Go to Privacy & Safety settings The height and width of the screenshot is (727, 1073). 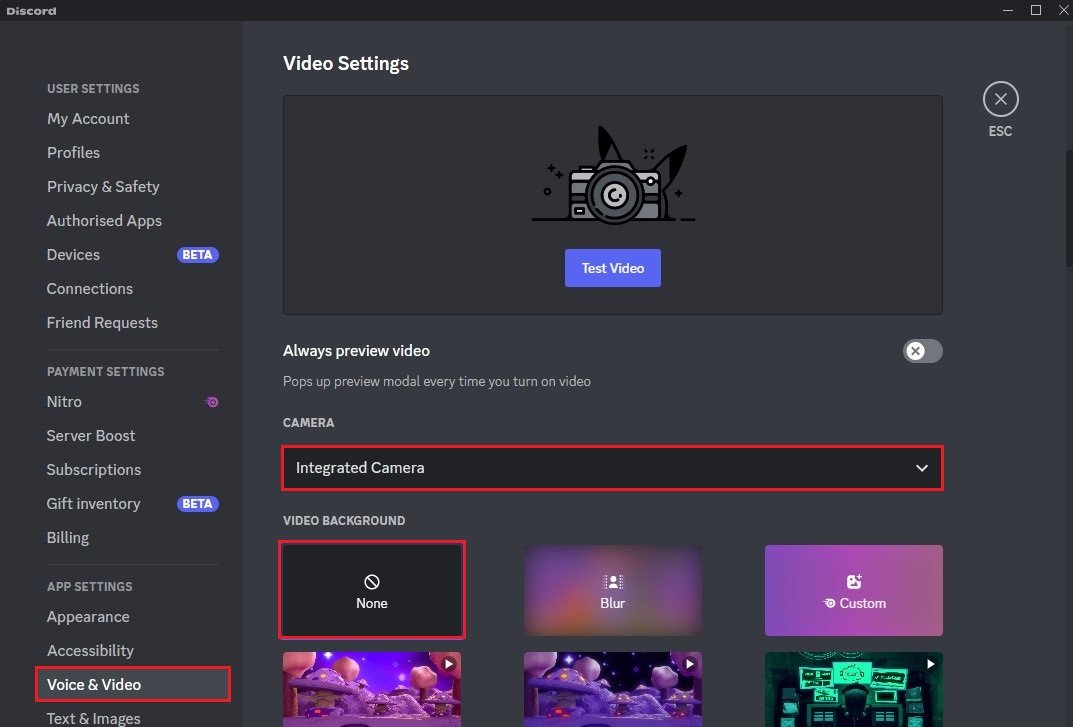[x=103, y=186]
